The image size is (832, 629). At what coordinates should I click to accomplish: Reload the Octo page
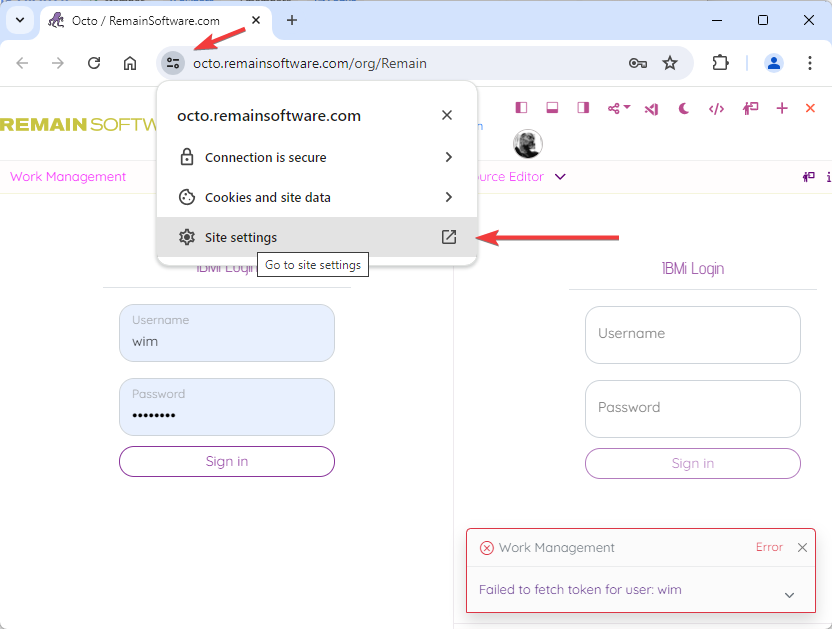point(94,63)
